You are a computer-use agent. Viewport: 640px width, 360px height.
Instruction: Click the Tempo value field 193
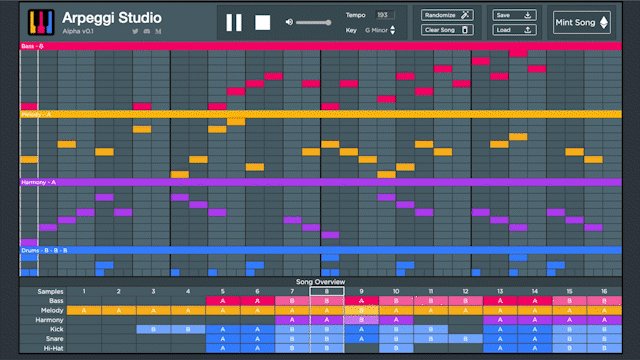pyautogui.click(x=385, y=15)
